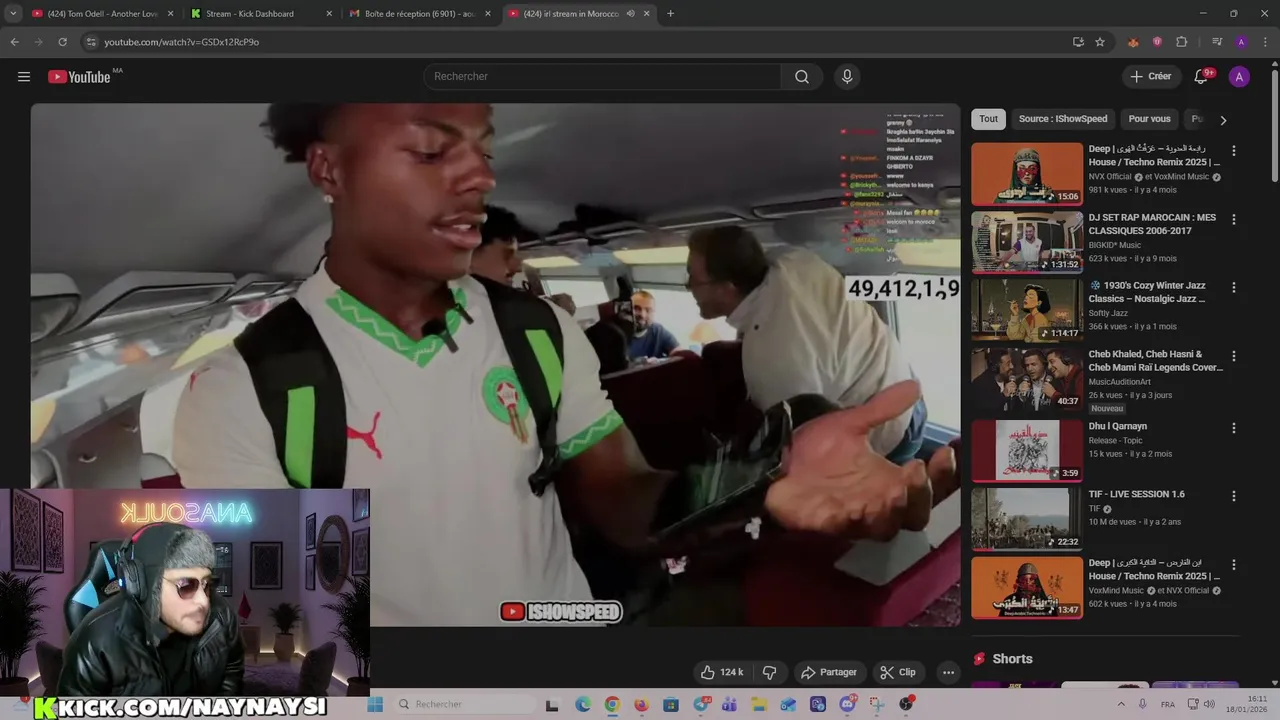This screenshot has width=1280, height=720.
Task: Click the Clip button
Action: [898, 672]
